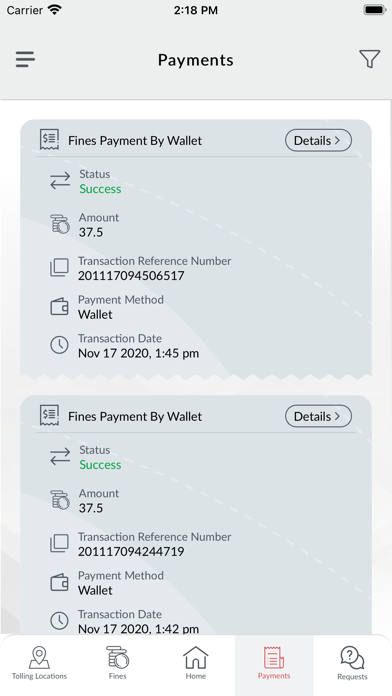Switch to Tolling Locations tab
This screenshot has height=696, width=392.
click(x=39, y=664)
